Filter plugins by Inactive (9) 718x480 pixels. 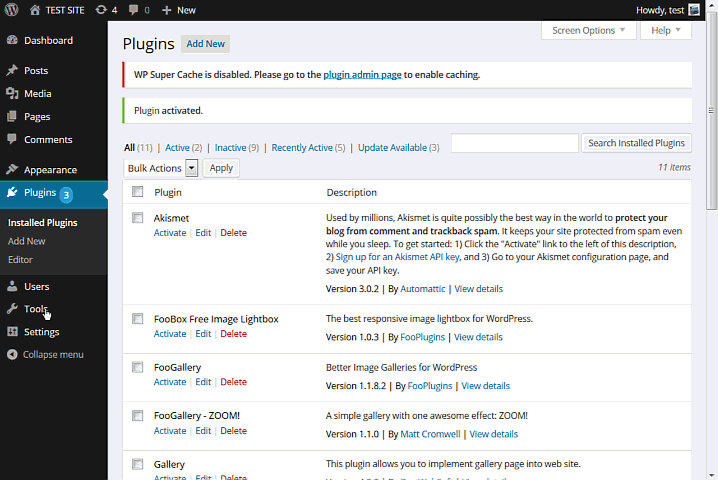[x=237, y=147]
